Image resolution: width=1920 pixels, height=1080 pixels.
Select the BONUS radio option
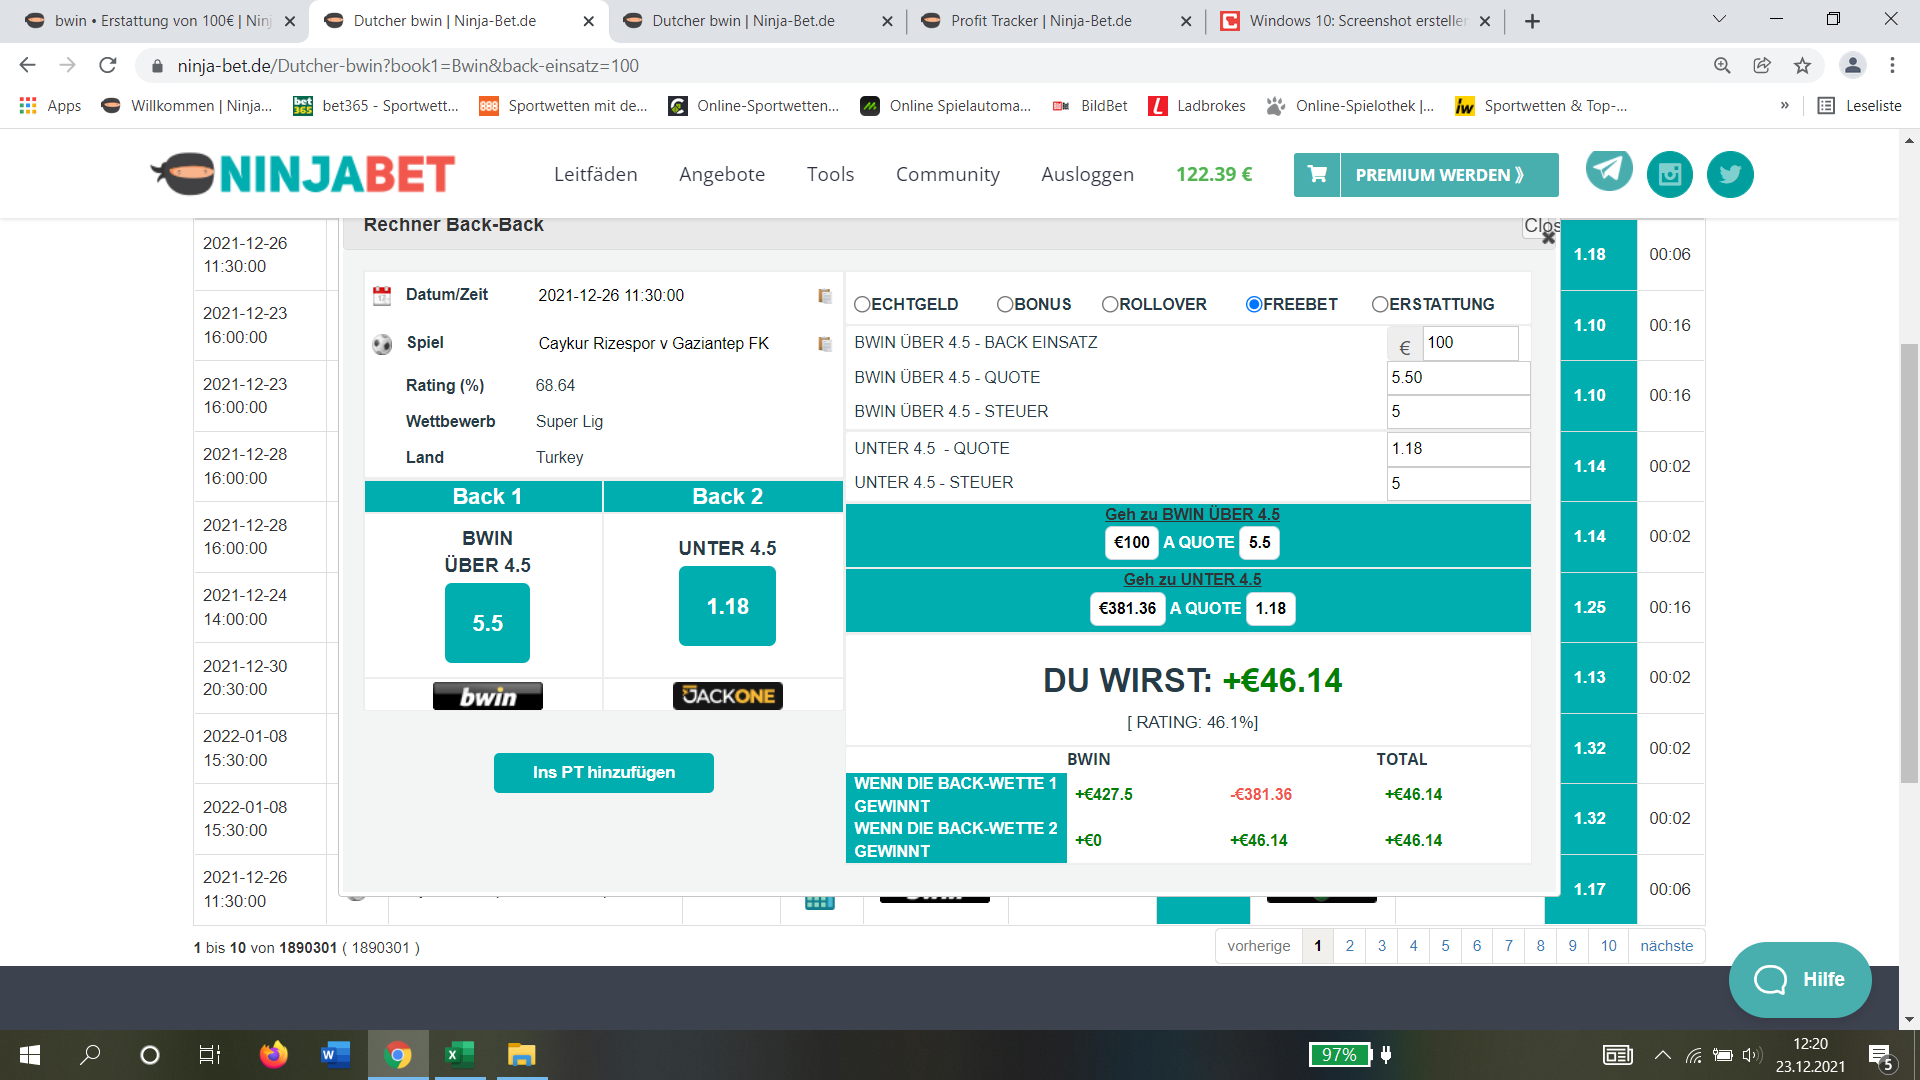[1005, 304]
